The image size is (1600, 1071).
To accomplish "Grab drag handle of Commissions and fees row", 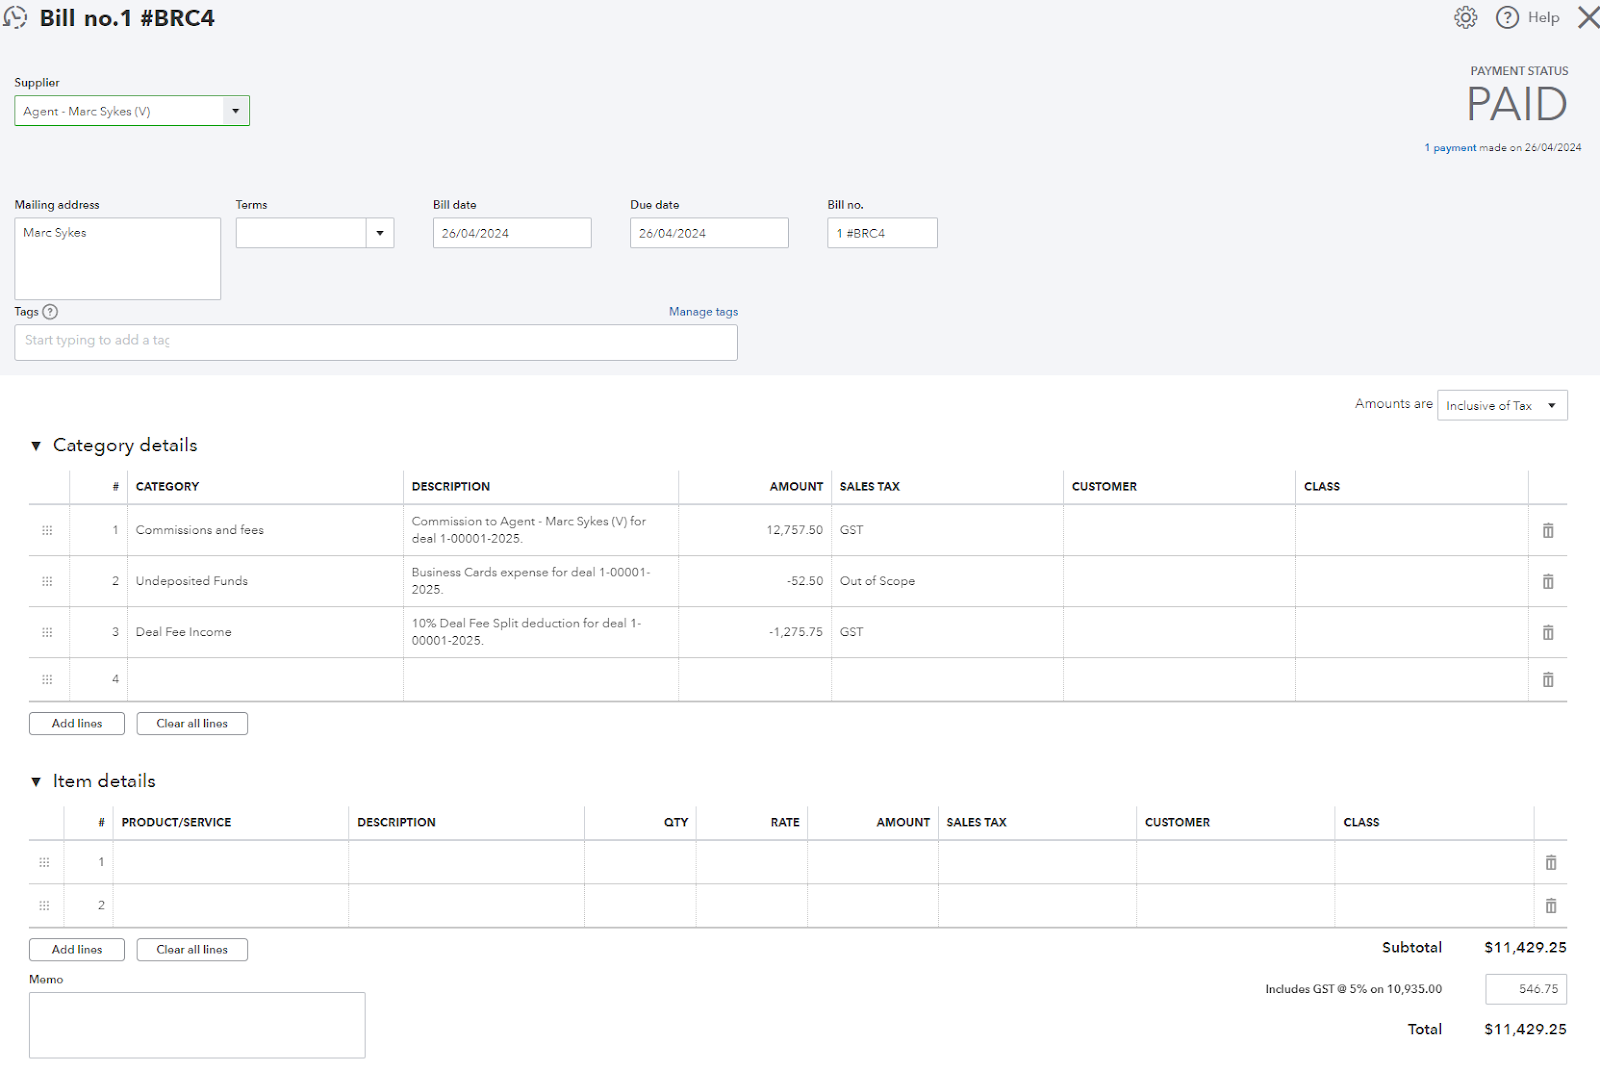I will click(47, 530).
